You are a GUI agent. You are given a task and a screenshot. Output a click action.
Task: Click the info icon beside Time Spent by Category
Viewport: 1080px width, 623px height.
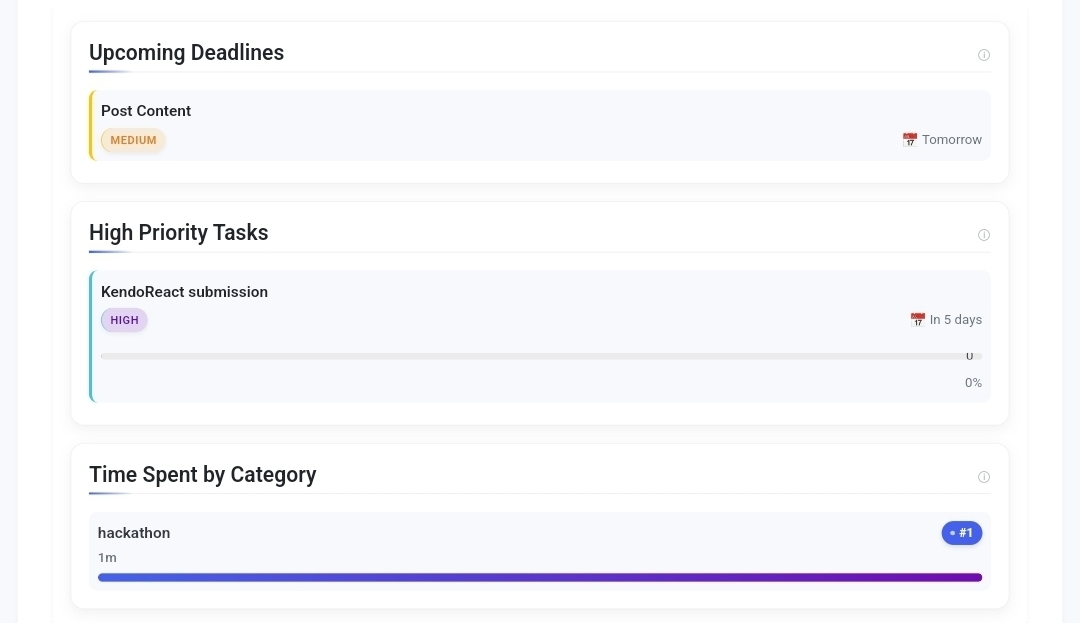[x=984, y=477]
